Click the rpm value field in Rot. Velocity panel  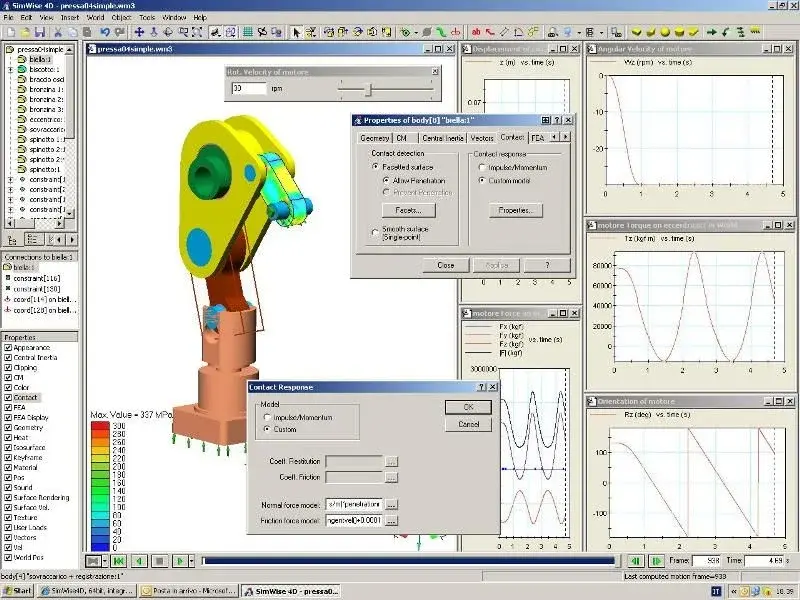[249, 88]
